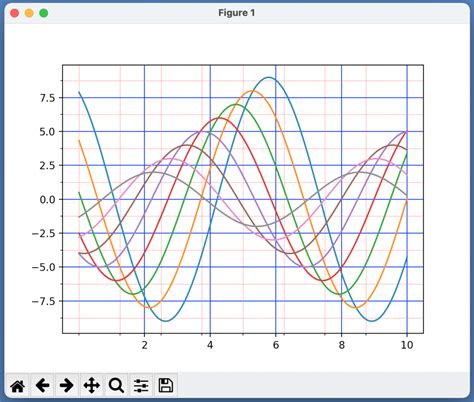Activate the Pan axes cross-arrows tool

[92, 386]
